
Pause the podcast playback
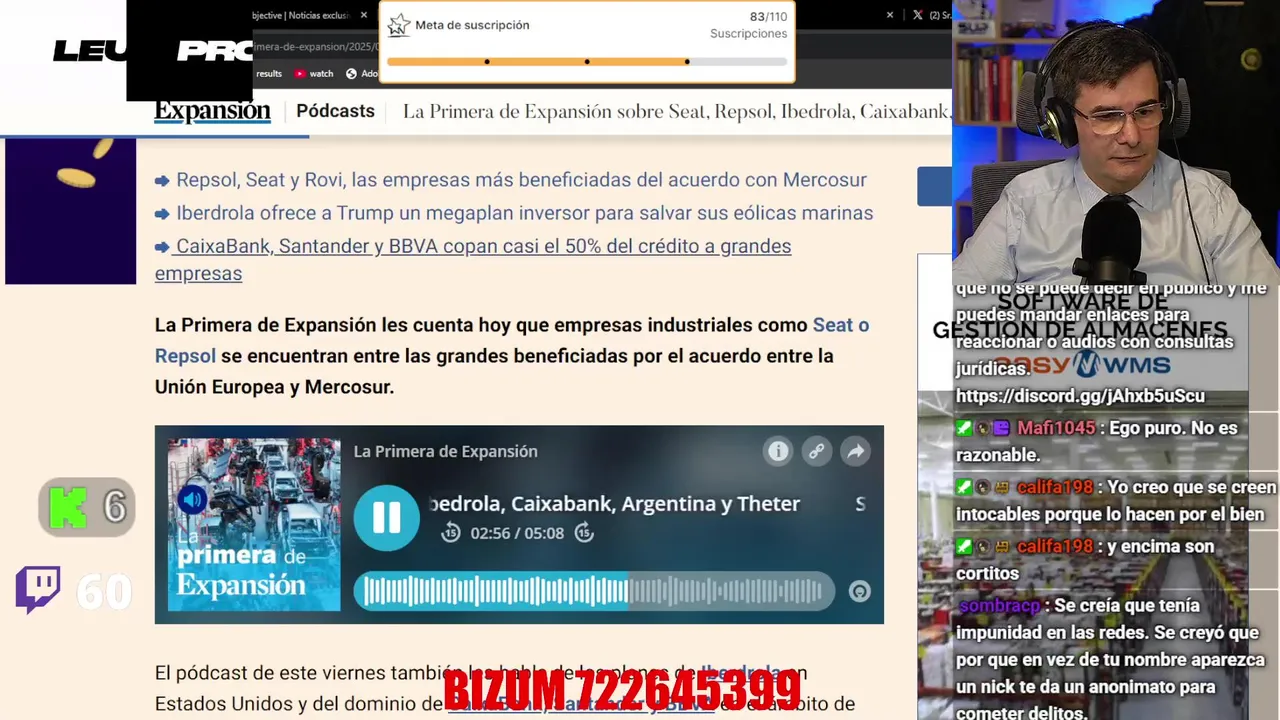point(387,518)
